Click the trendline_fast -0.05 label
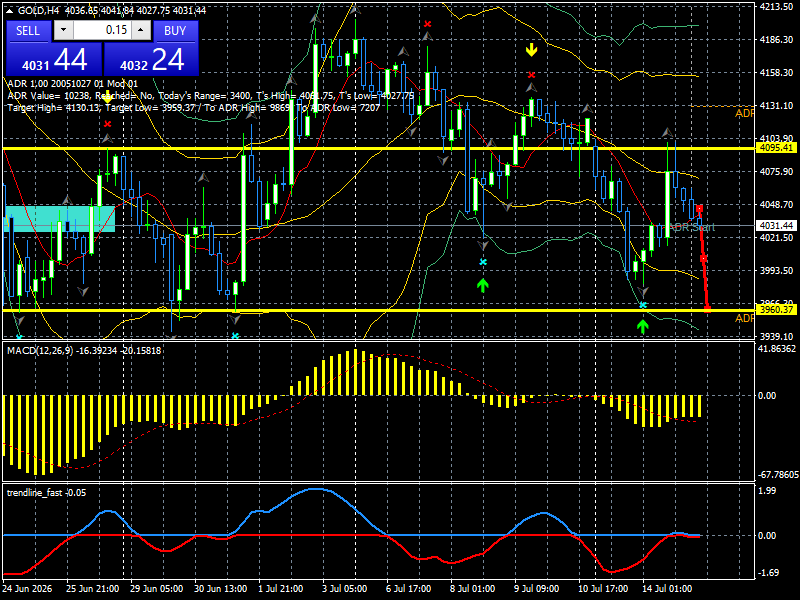 pyautogui.click(x=46, y=493)
